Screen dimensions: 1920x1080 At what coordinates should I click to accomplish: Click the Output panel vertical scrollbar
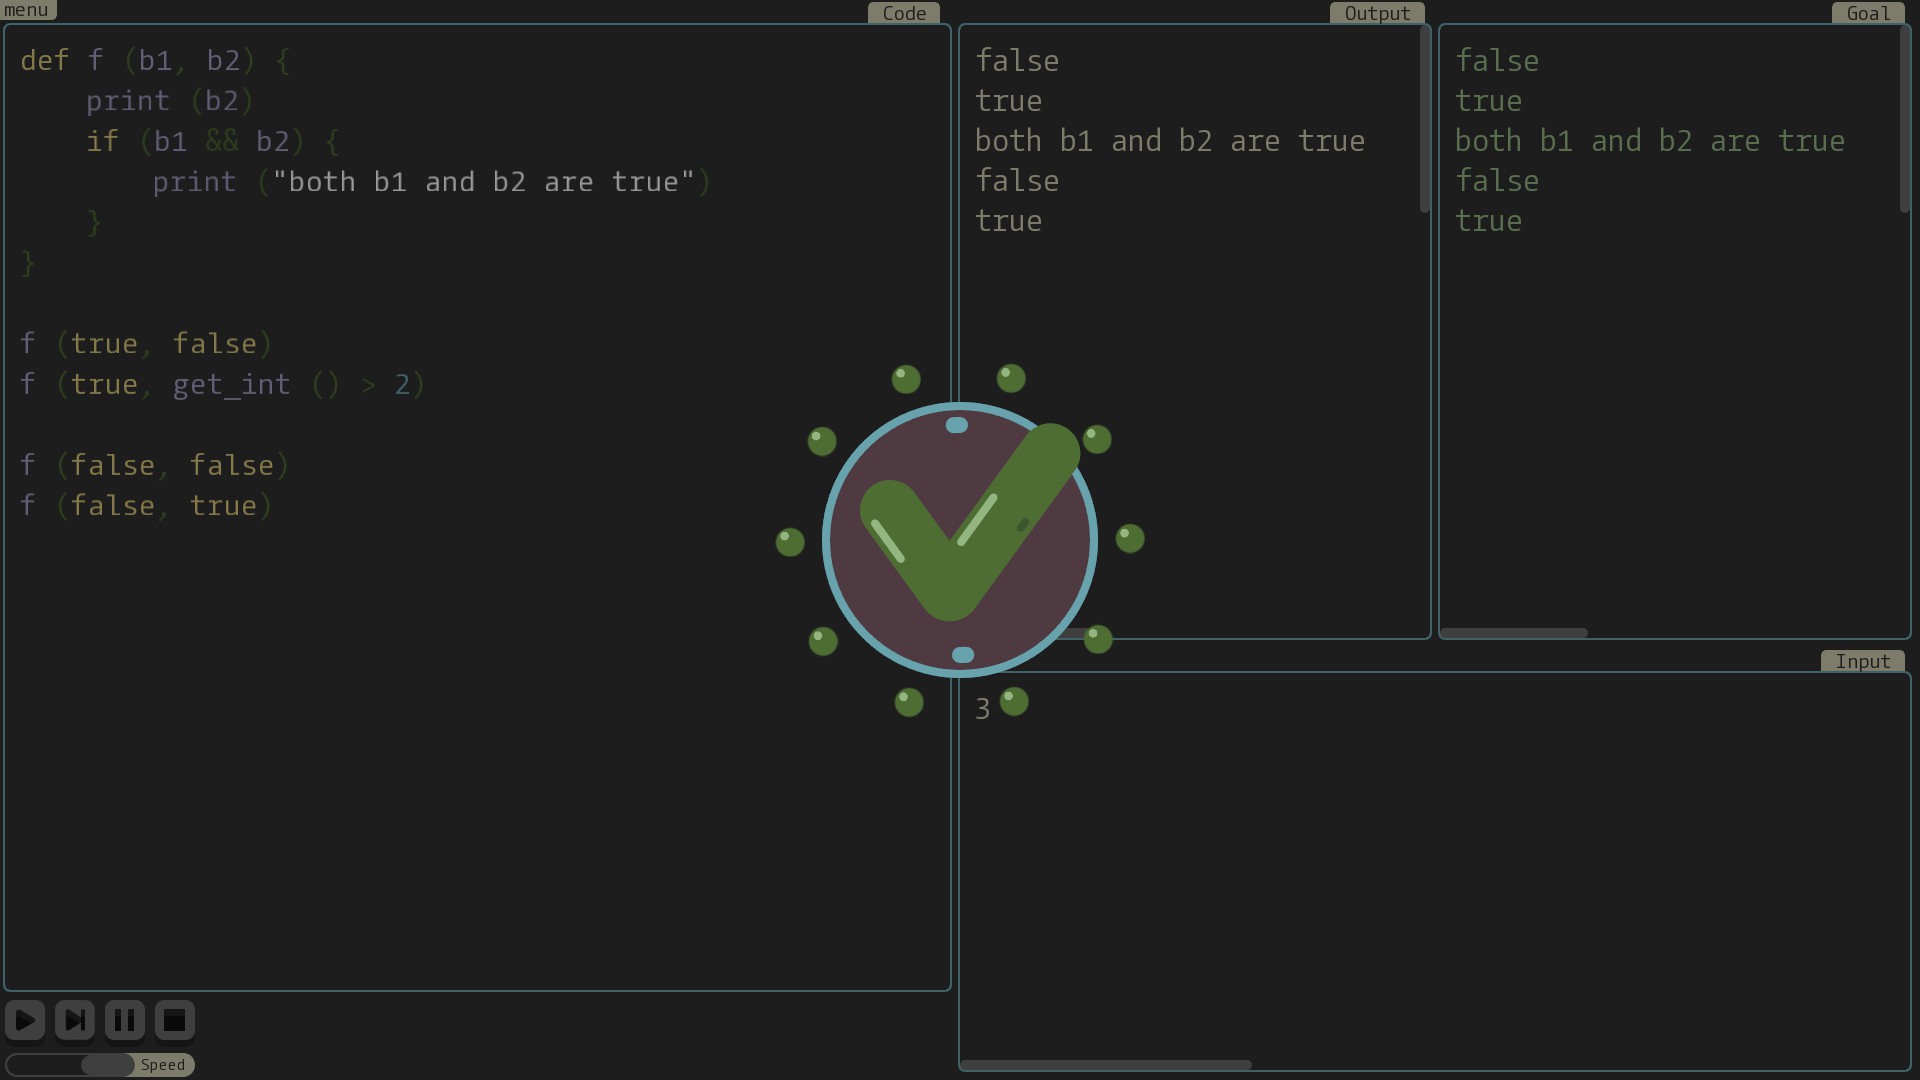1425,120
